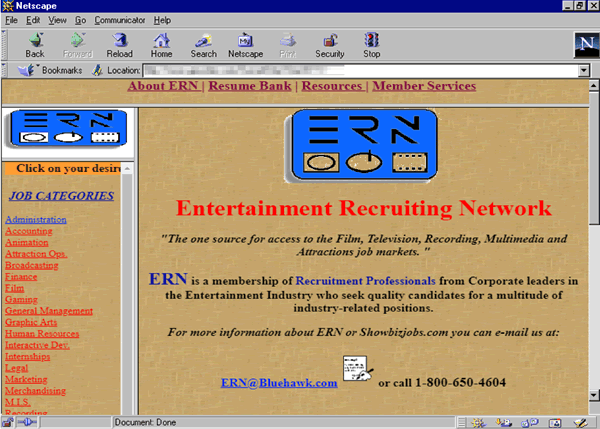Open the Resume Bank link

(x=252, y=86)
